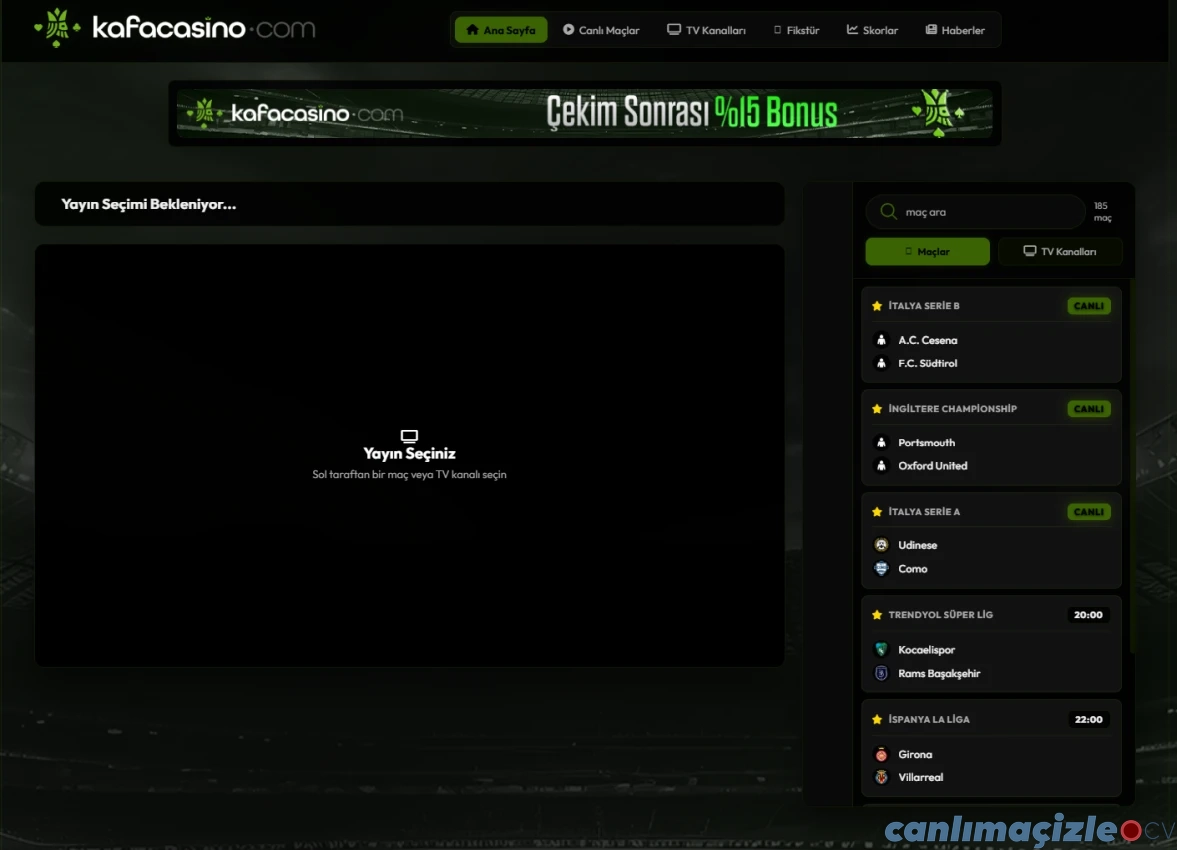Toggle the star favorite on İtalya Serie B
This screenshot has height=850, width=1177.
point(877,305)
